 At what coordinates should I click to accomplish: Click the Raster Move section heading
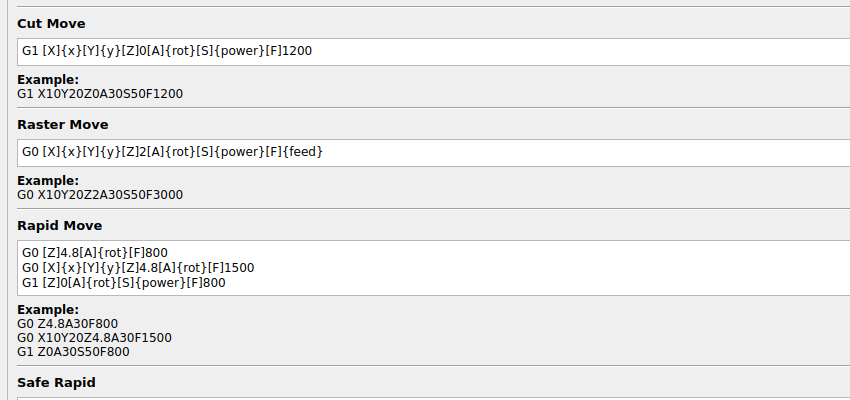(63, 124)
